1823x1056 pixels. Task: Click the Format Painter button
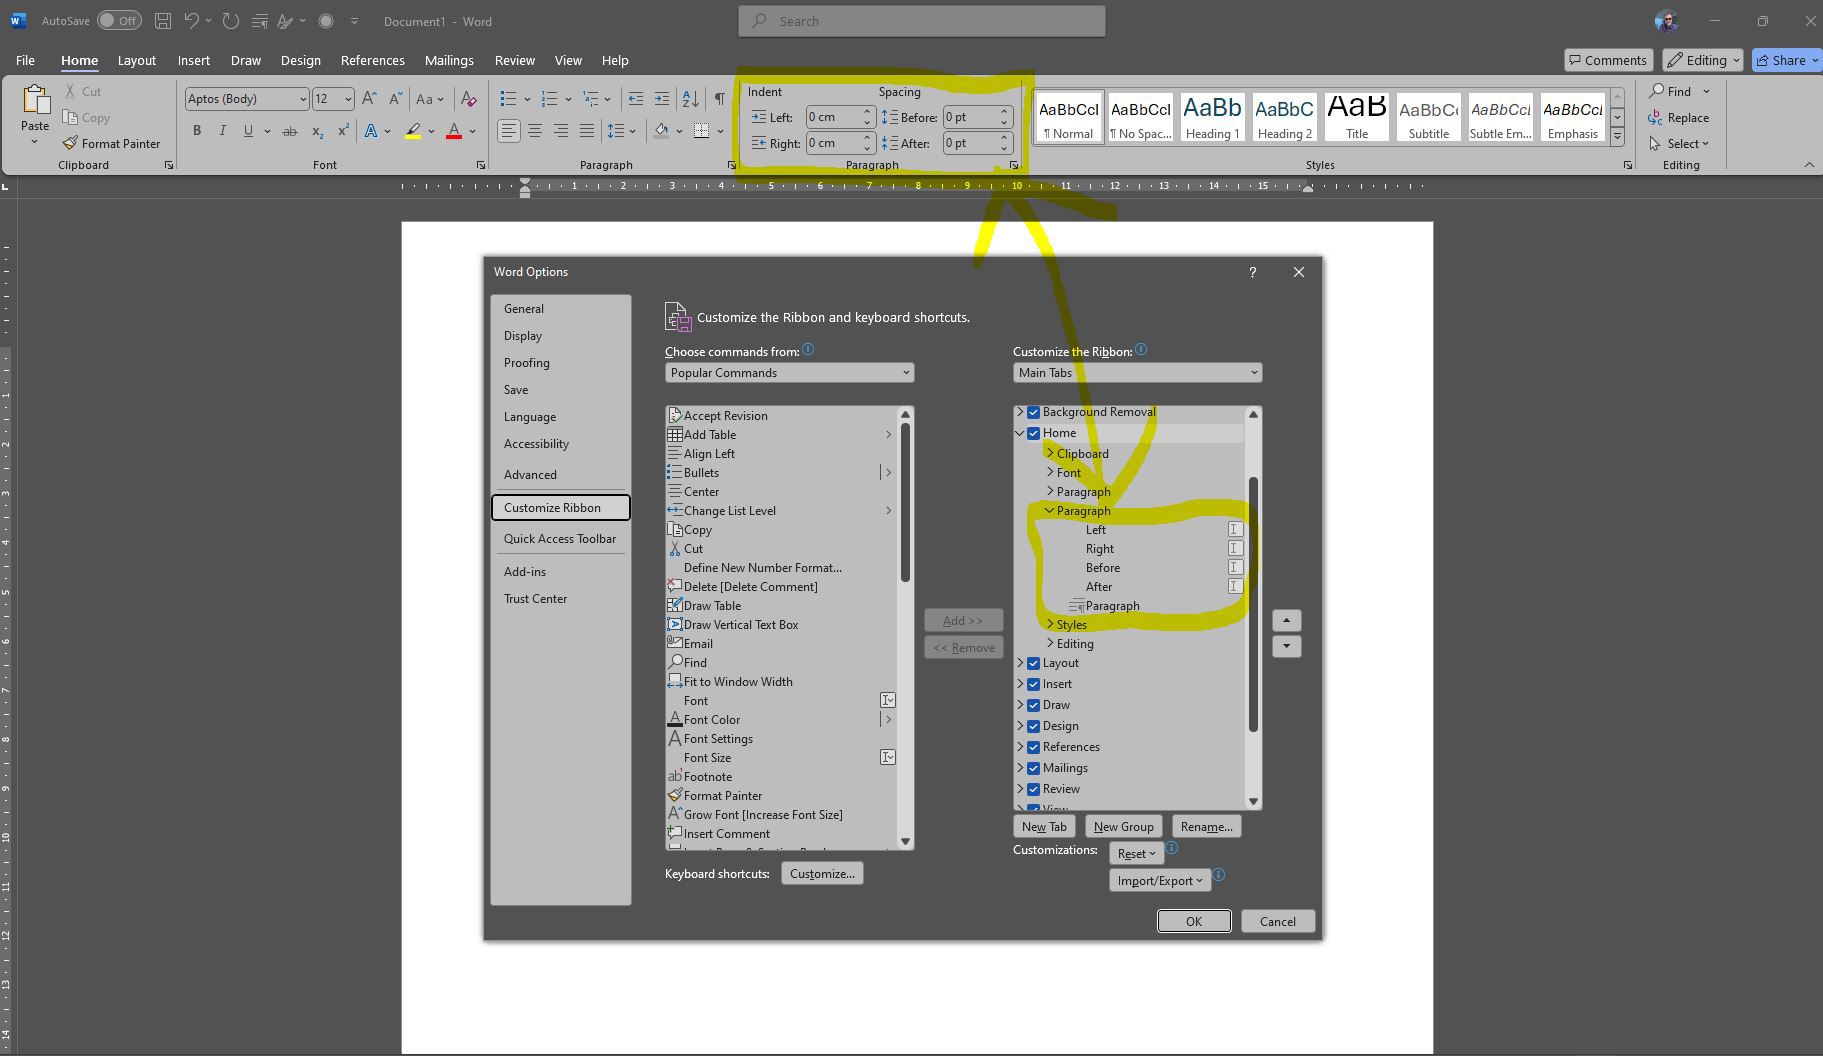[x=111, y=143]
